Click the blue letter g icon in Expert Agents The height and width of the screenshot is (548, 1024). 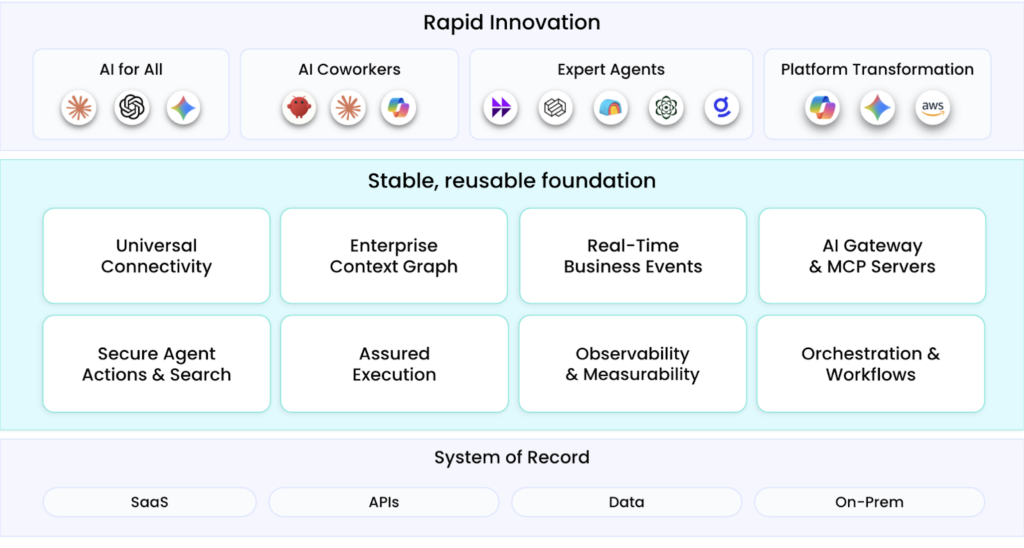pos(721,108)
